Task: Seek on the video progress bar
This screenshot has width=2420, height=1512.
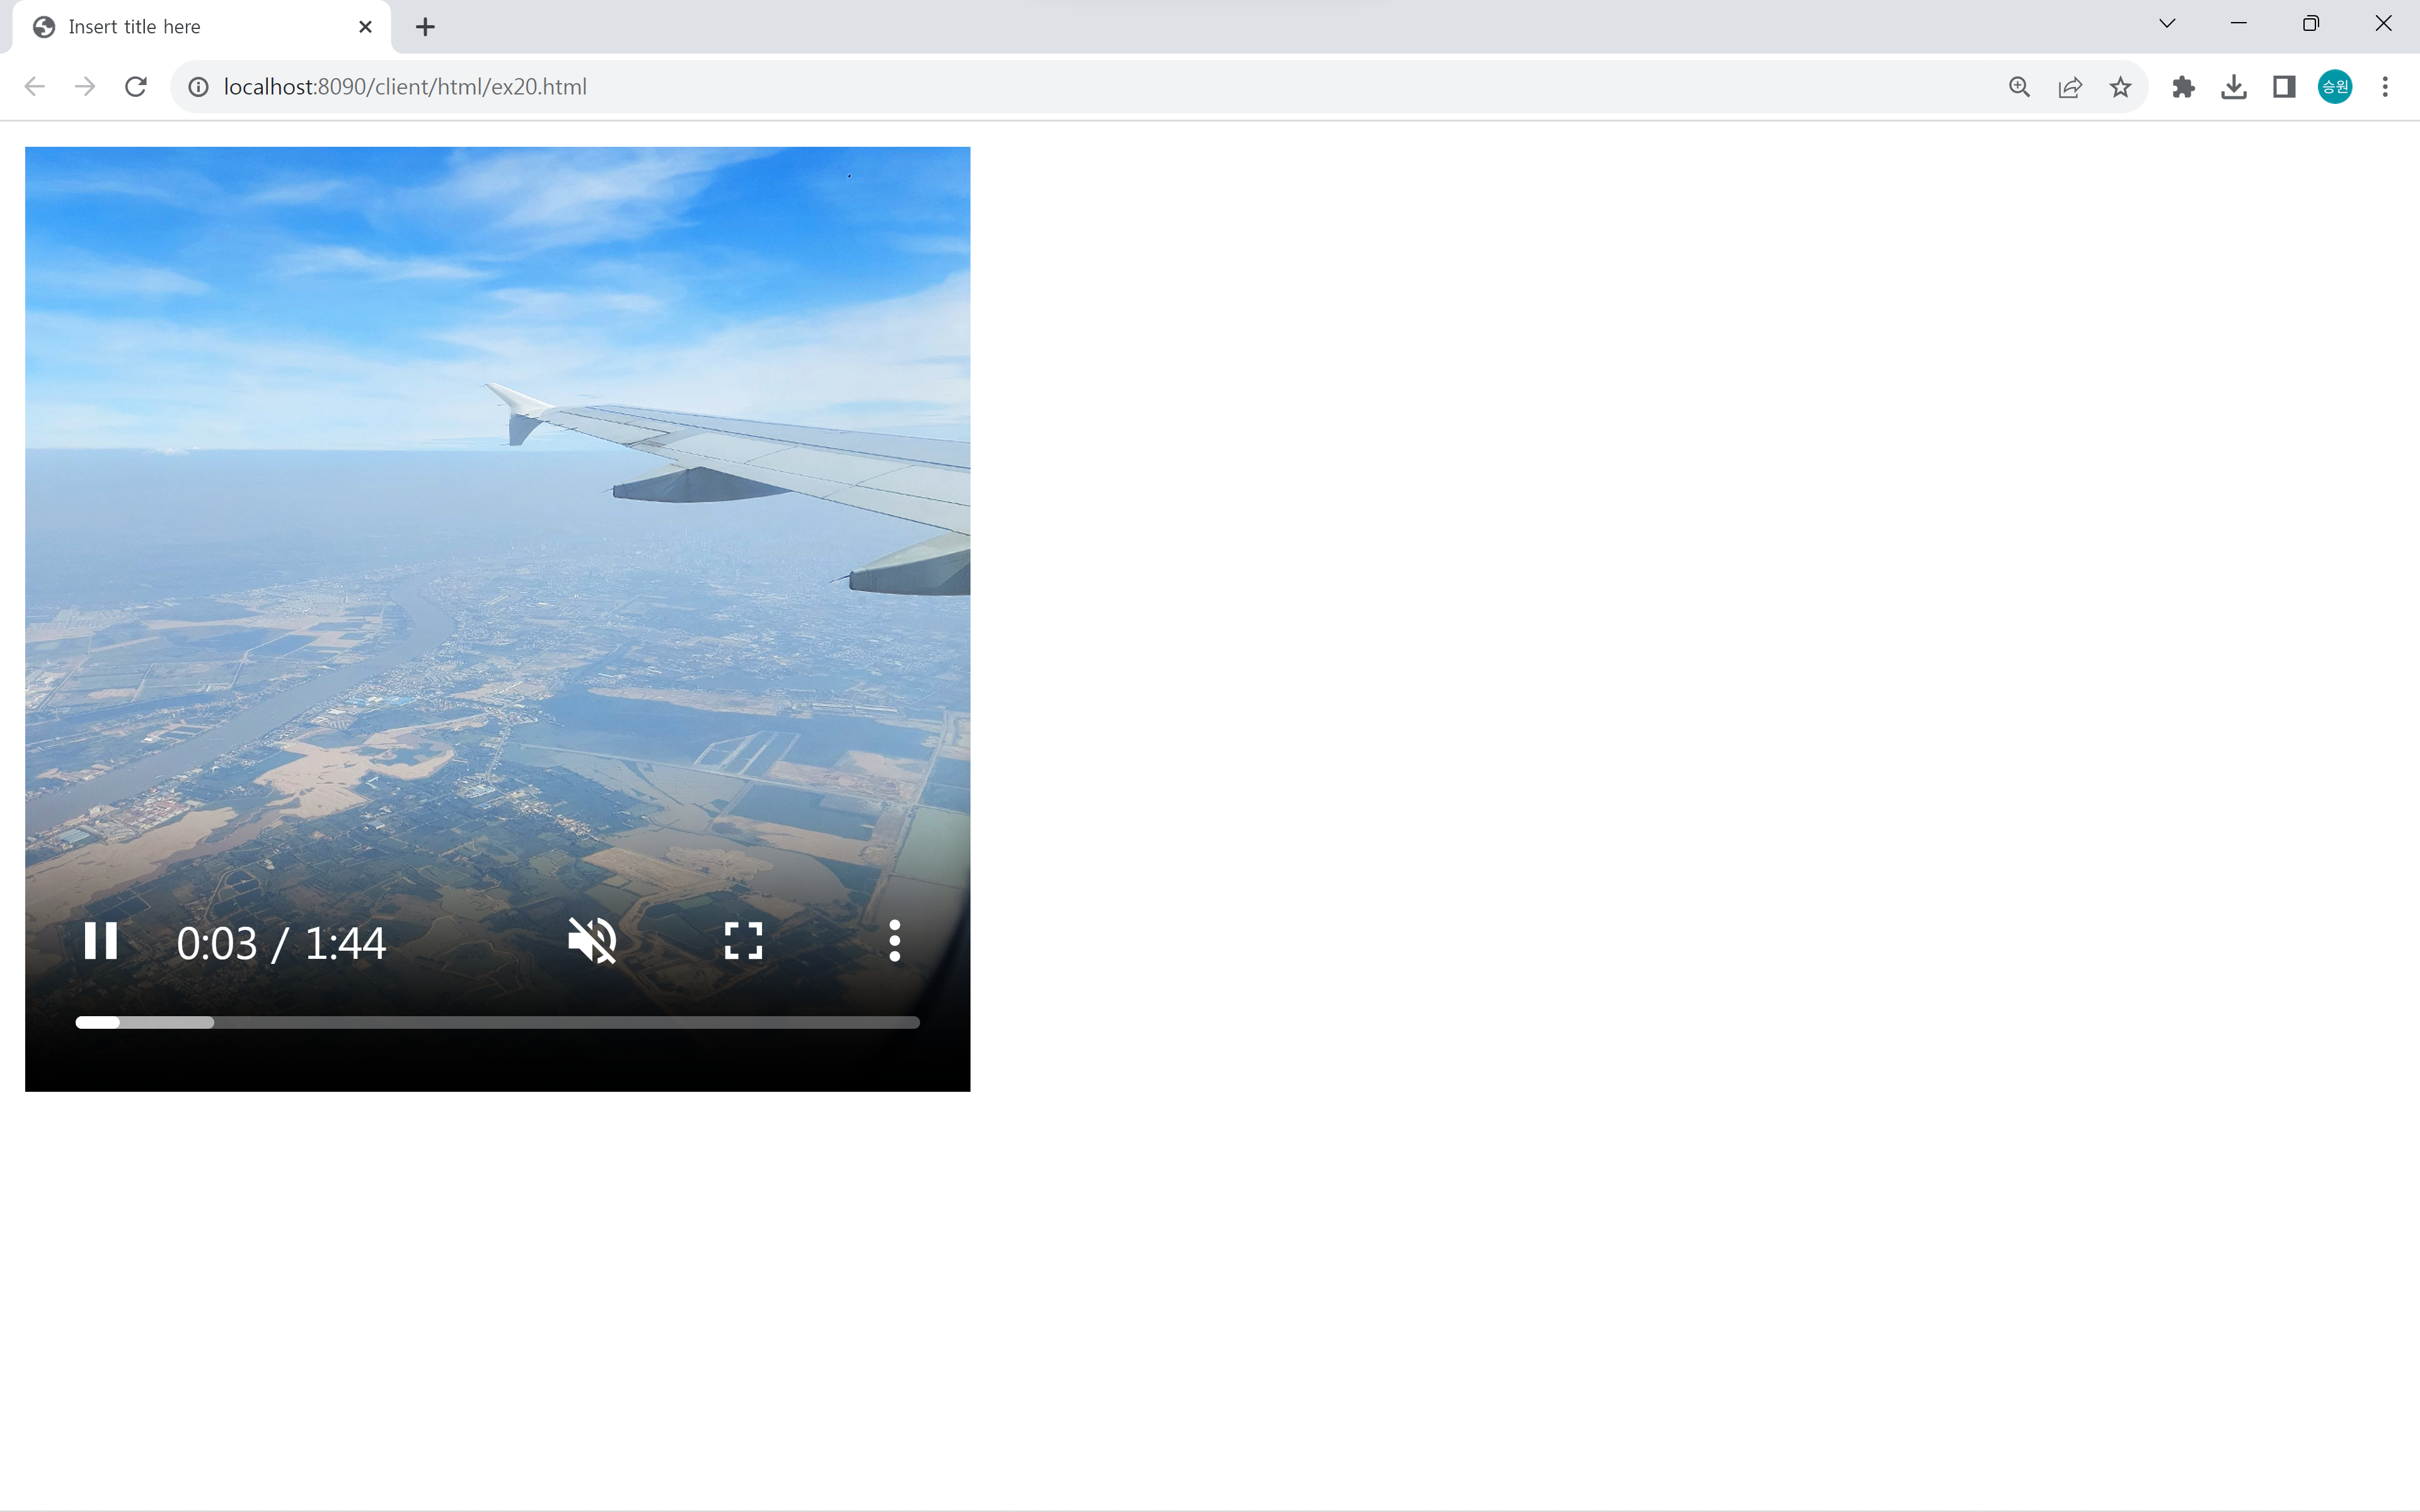Action: [x=497, y=1022]
